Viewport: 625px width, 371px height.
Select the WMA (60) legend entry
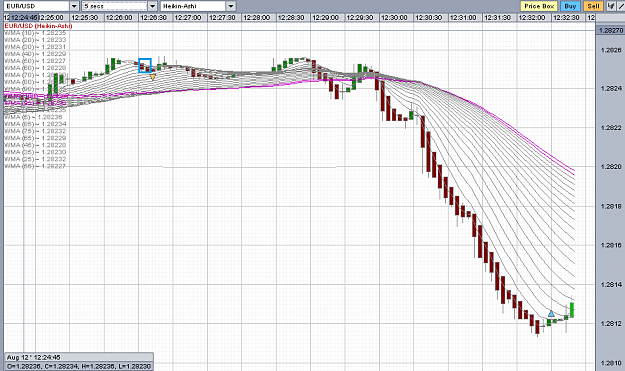coord(35,68)
